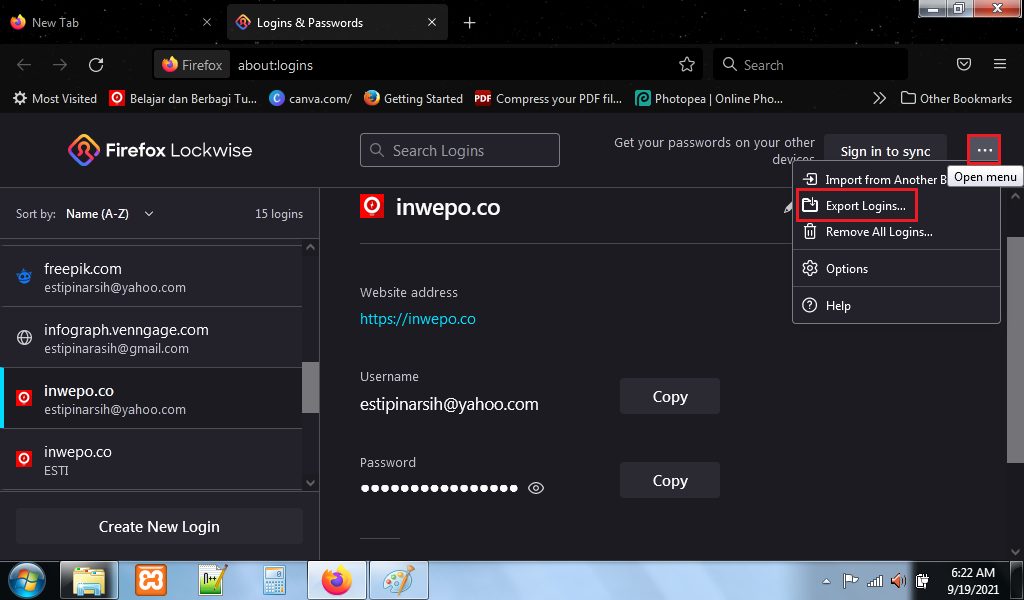Click the Windows Start button
Viewport: 1024px width, 600px height.
pos(26,580)
